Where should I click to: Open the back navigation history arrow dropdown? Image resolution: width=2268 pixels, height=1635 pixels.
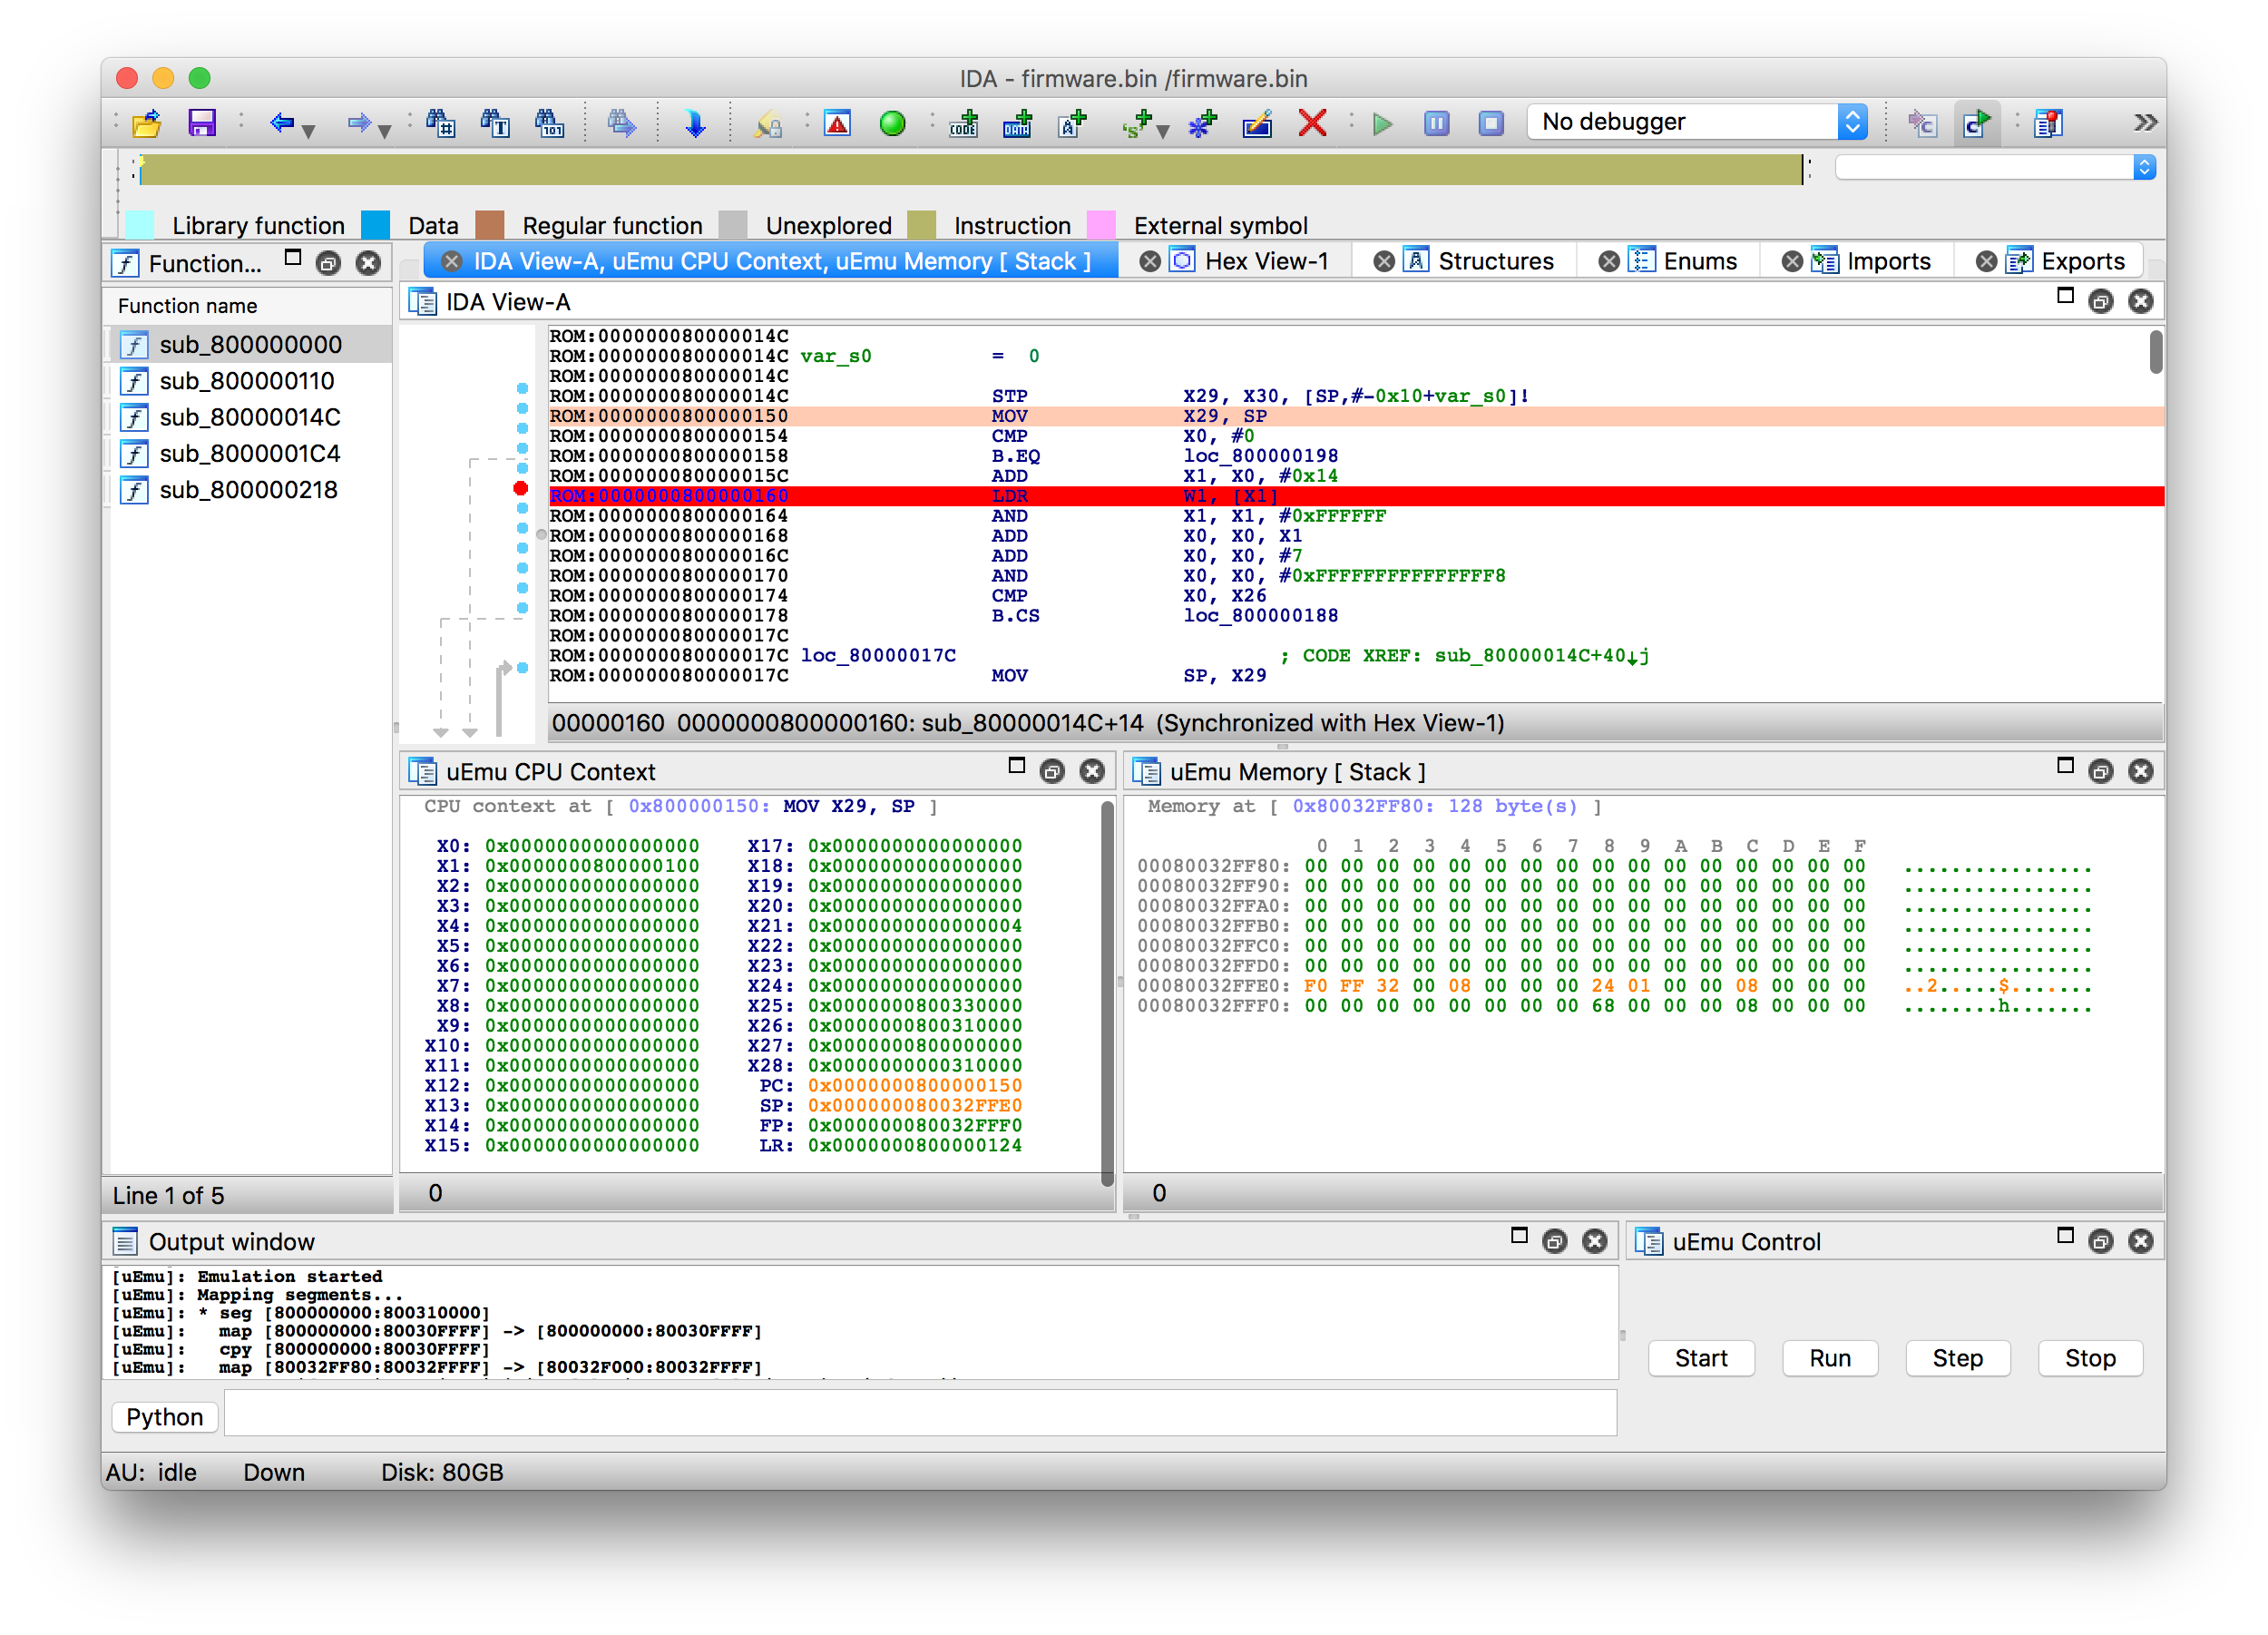point(309,130)
